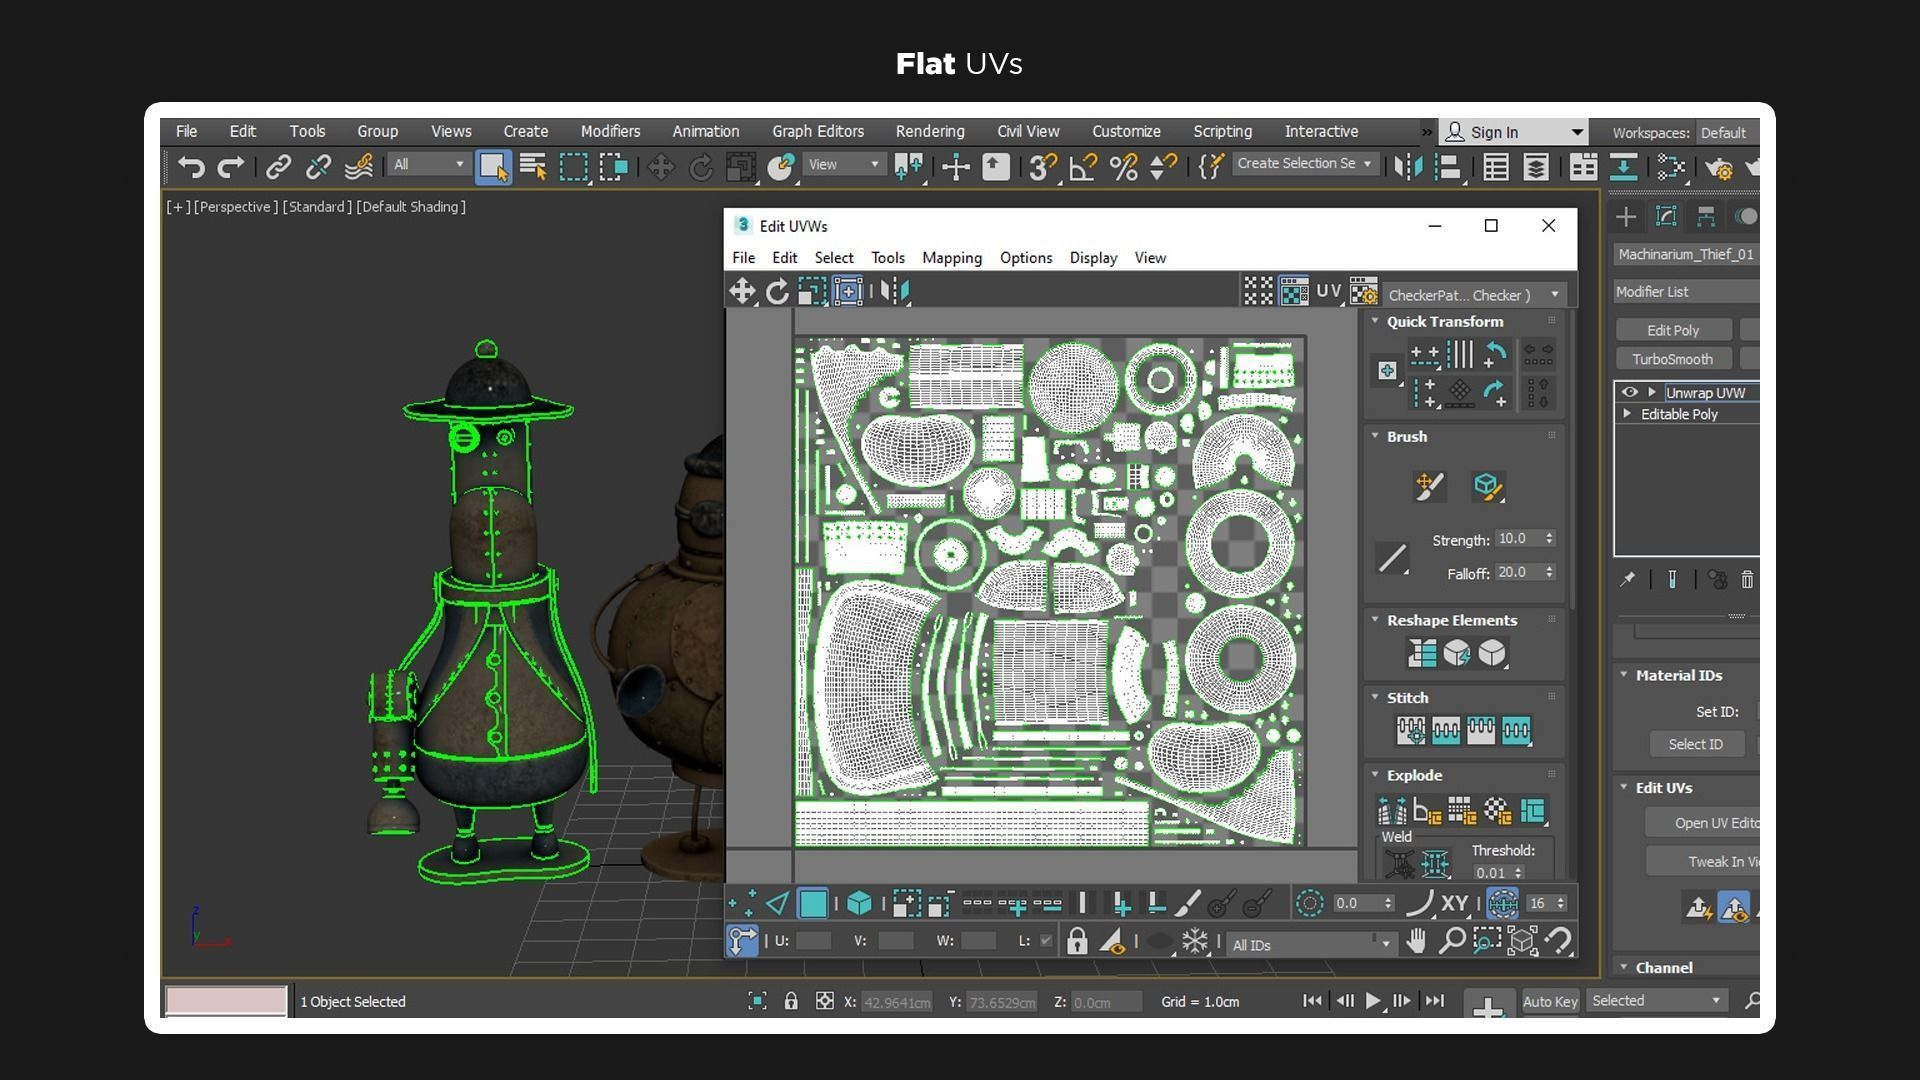Expand the Editable Poly stack entry
This screenshot has width=1920, height=1080.
tap(1627, 414)
